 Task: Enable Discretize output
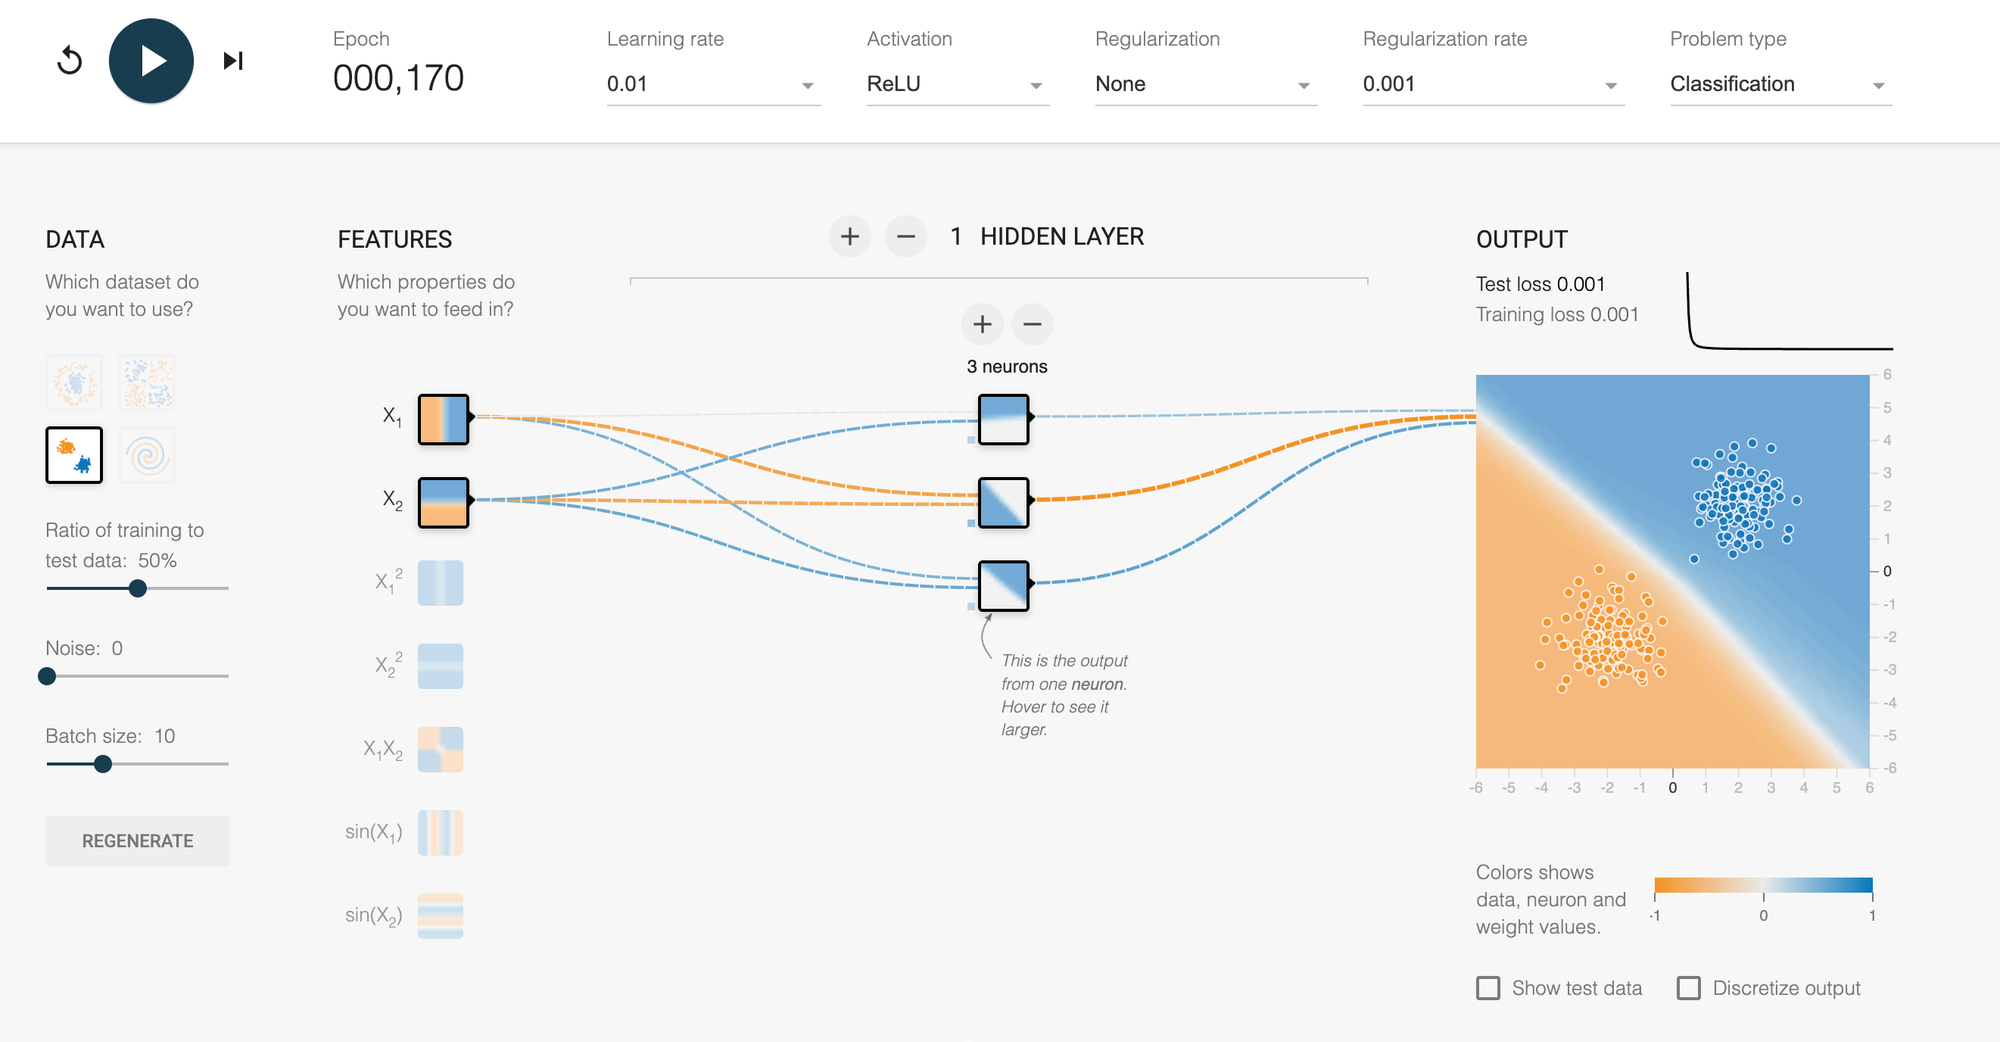coord(1690,988)
